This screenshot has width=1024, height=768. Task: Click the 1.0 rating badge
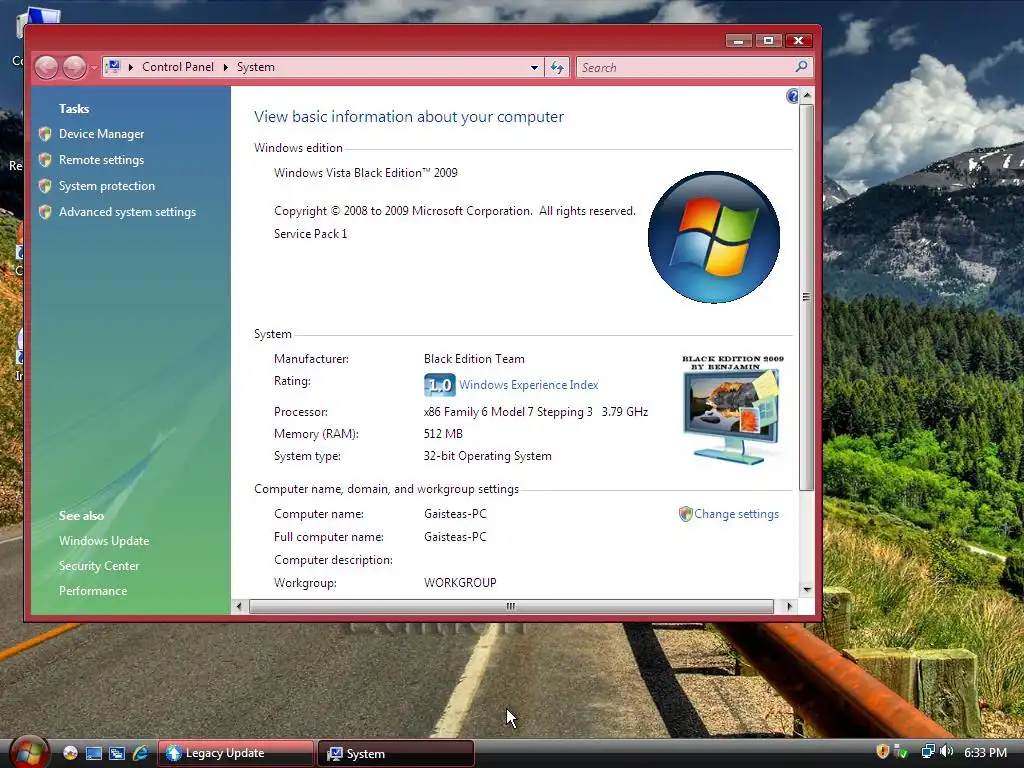440,385
